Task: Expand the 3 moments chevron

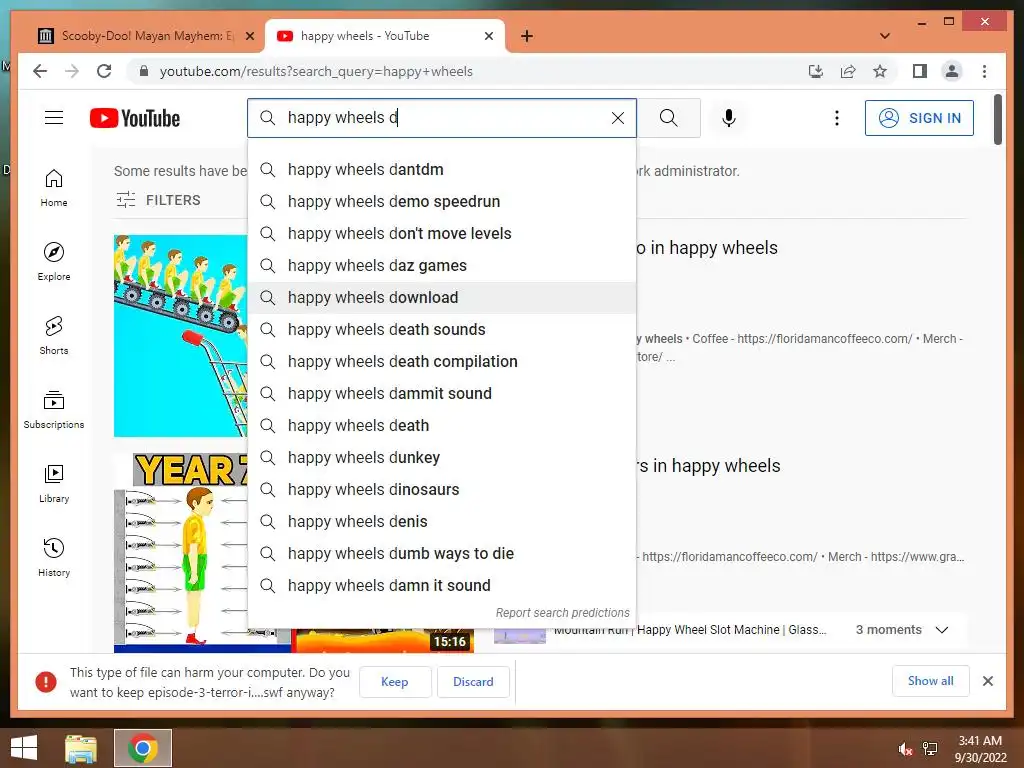Action: (942, 630)
